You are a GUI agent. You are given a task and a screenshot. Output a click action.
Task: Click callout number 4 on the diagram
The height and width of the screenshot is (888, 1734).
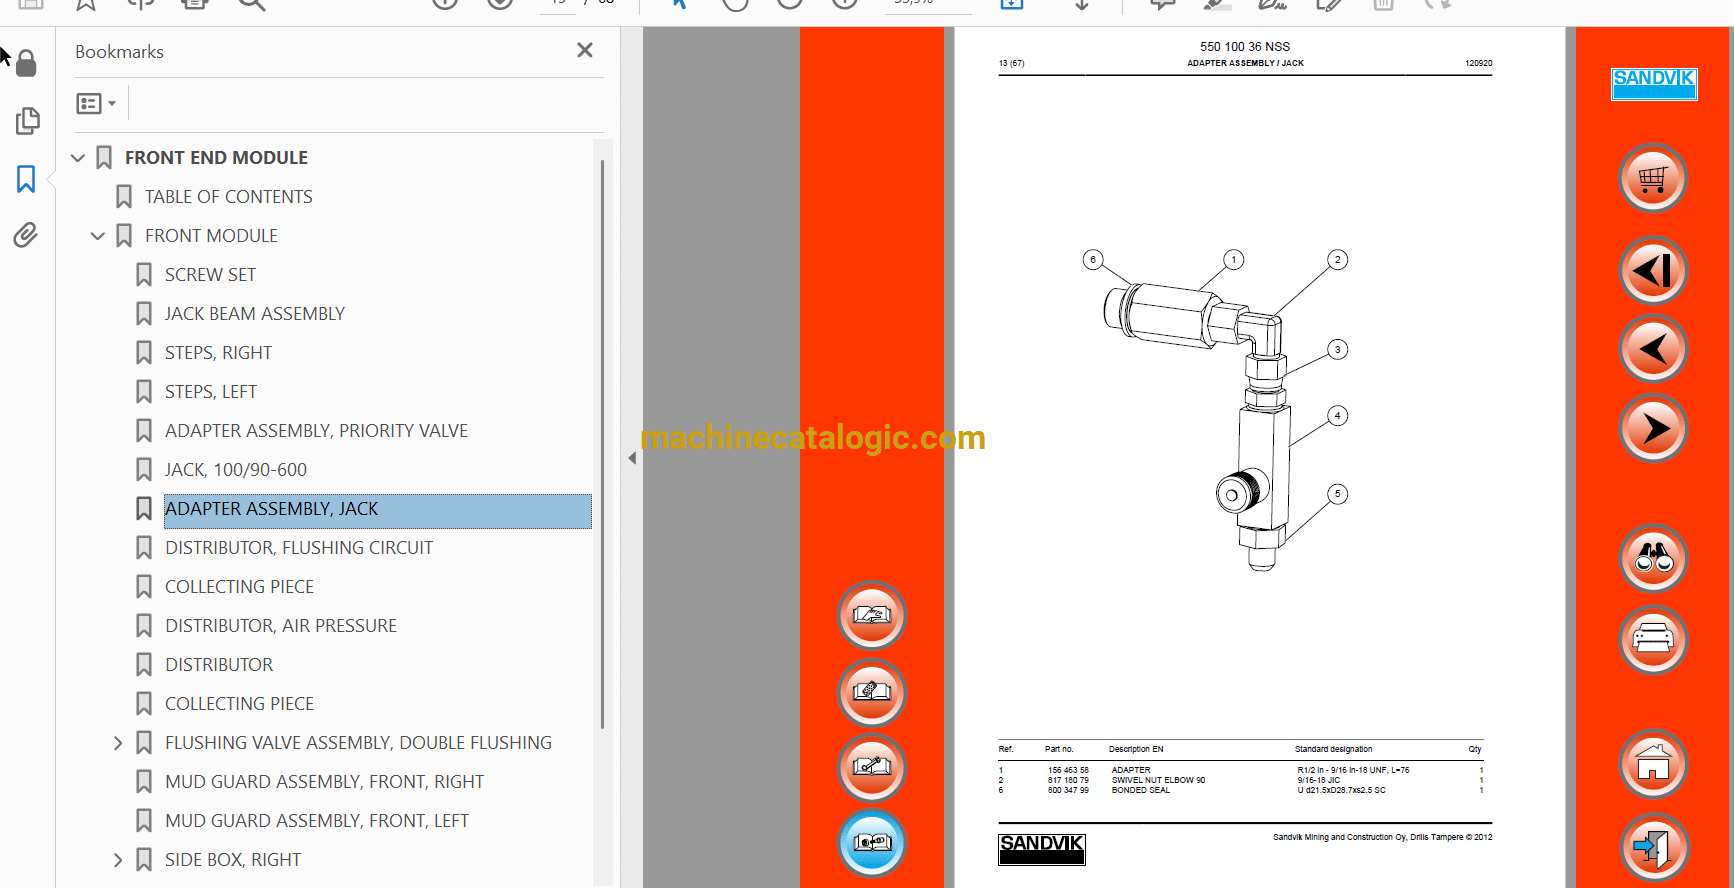pyautogui.click(x=1338, y=416)
